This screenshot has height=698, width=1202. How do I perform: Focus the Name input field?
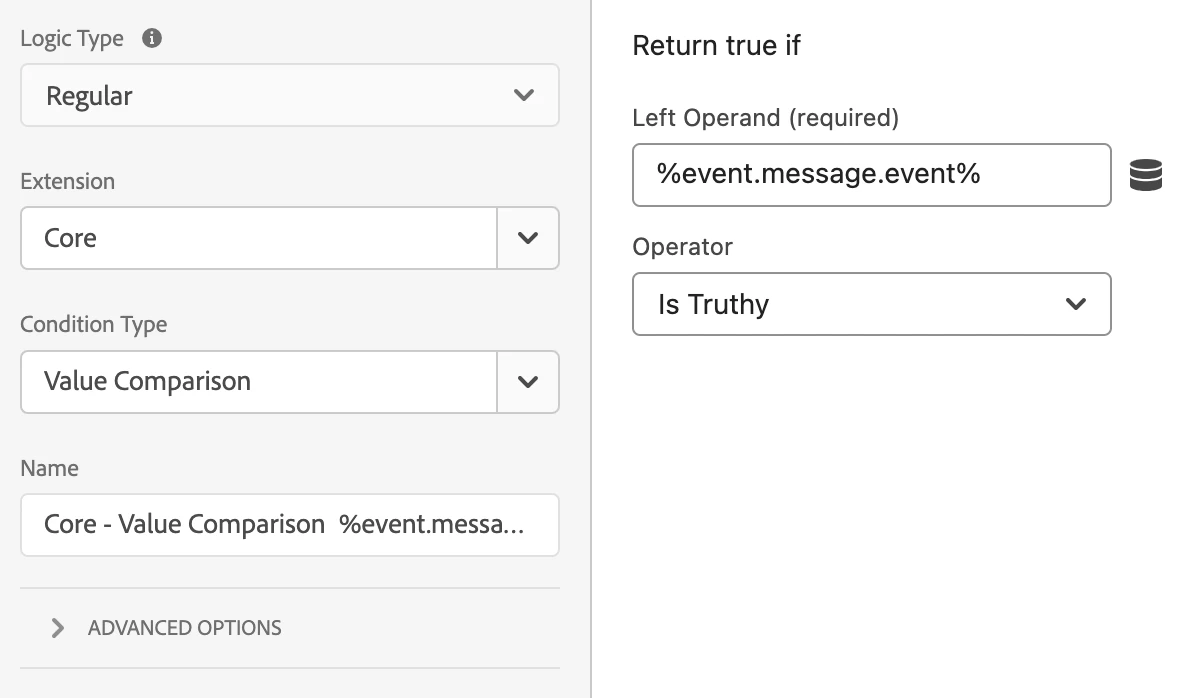[x=289, y=524]
